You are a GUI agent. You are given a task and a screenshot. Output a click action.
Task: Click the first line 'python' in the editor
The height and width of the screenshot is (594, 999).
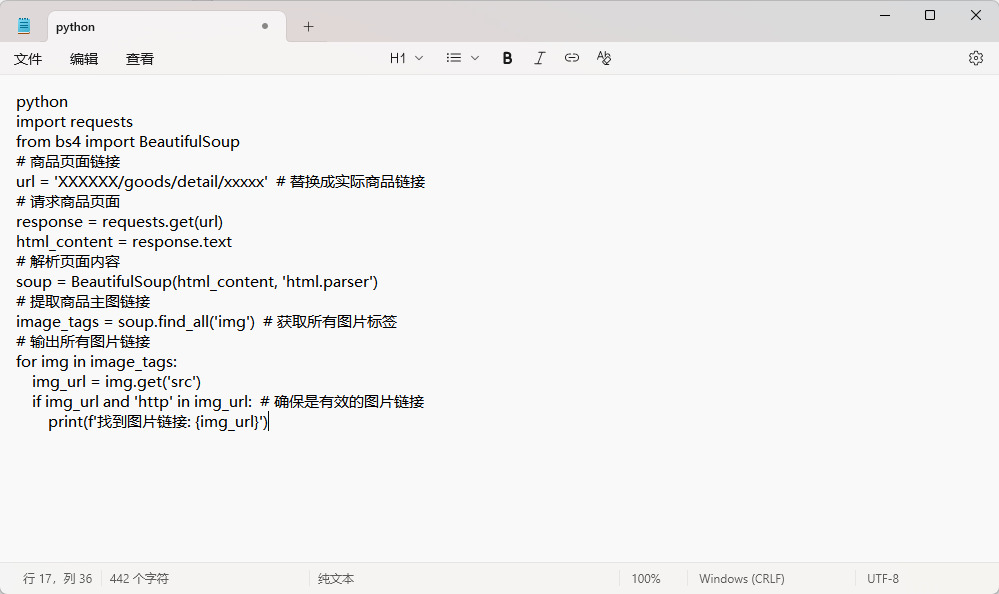(42, 102)
